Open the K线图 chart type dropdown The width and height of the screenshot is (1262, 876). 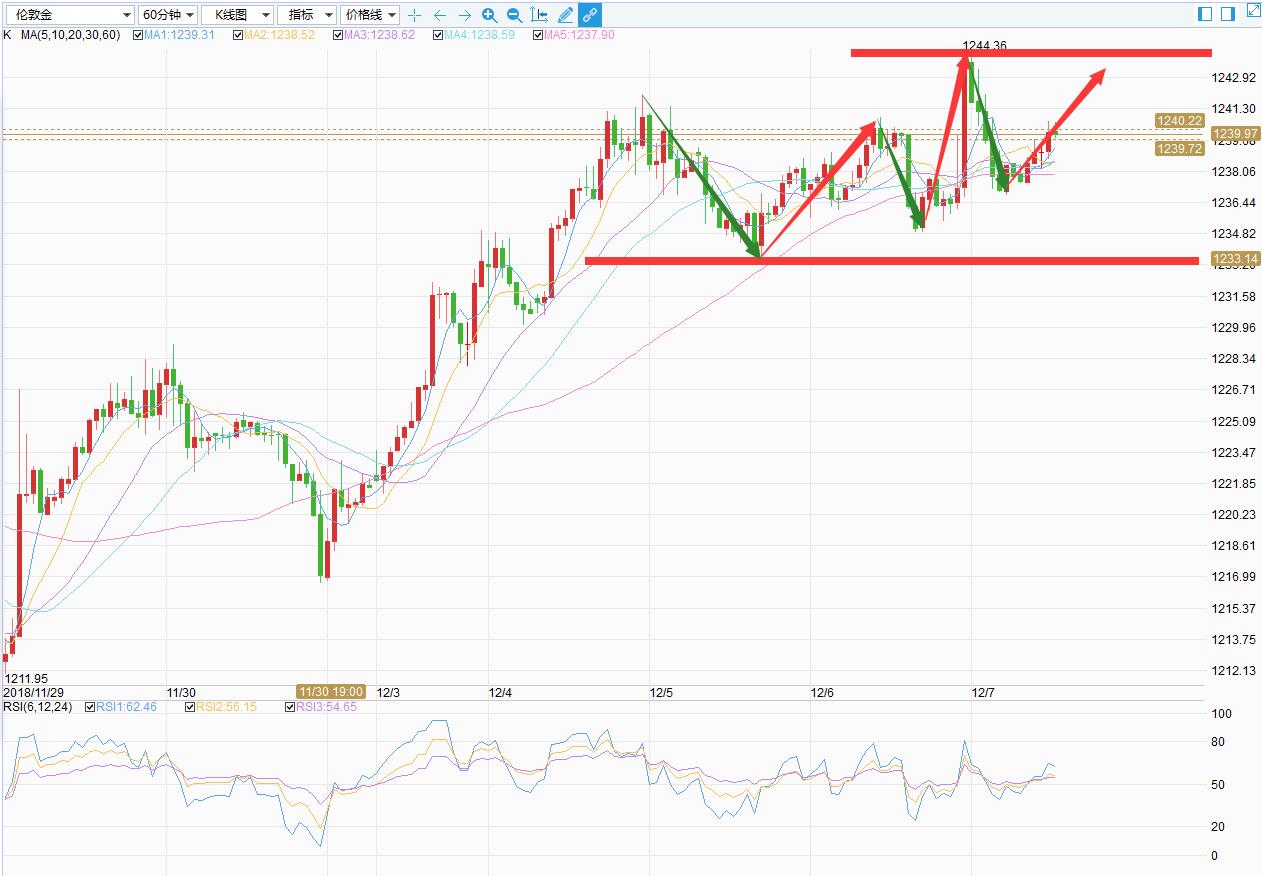(x=237, y=15)
